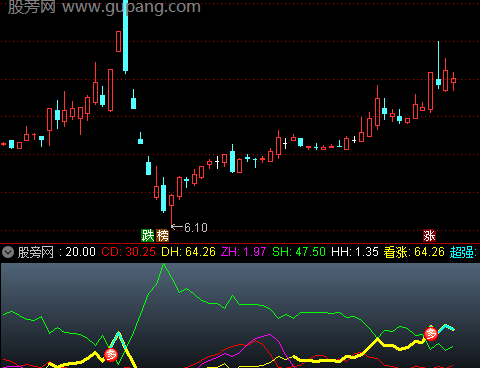Select the 6.10 low price label
Image resolution: width=480 pixels, height=368 pixels.
(x=196, y=228)
